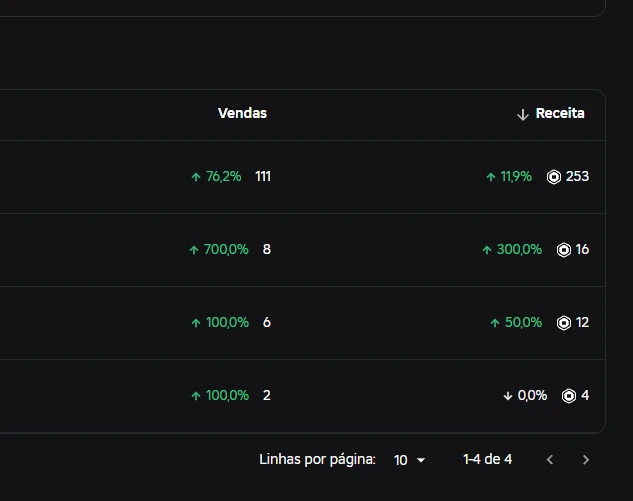This screenshot has width=633, height=501.
Task: Click the green up arrow beside 50,0%
Action: click(495, 323)
